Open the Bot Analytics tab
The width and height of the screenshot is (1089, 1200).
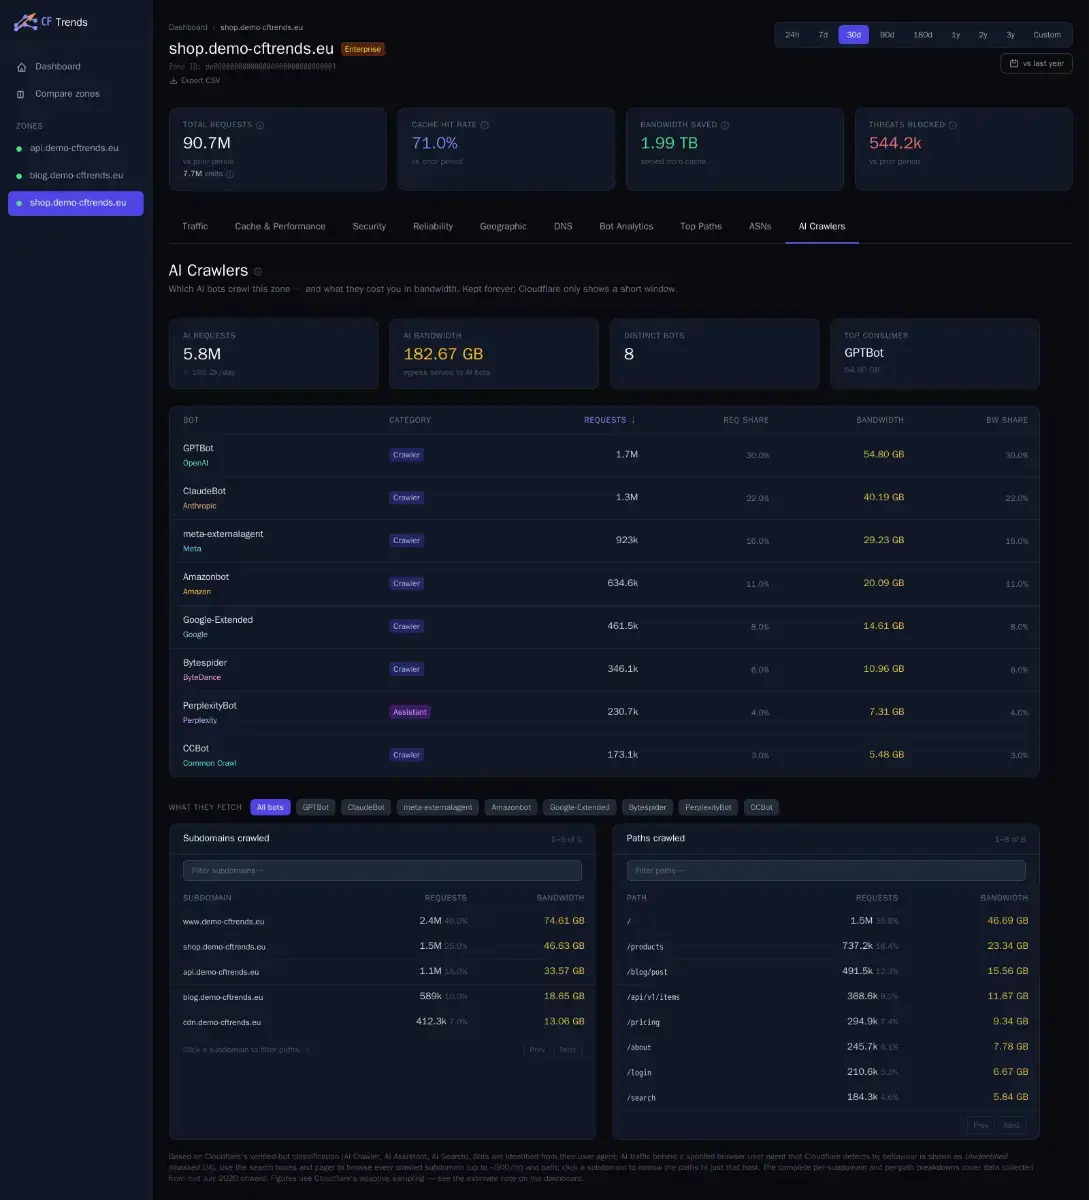coord(626,226)
